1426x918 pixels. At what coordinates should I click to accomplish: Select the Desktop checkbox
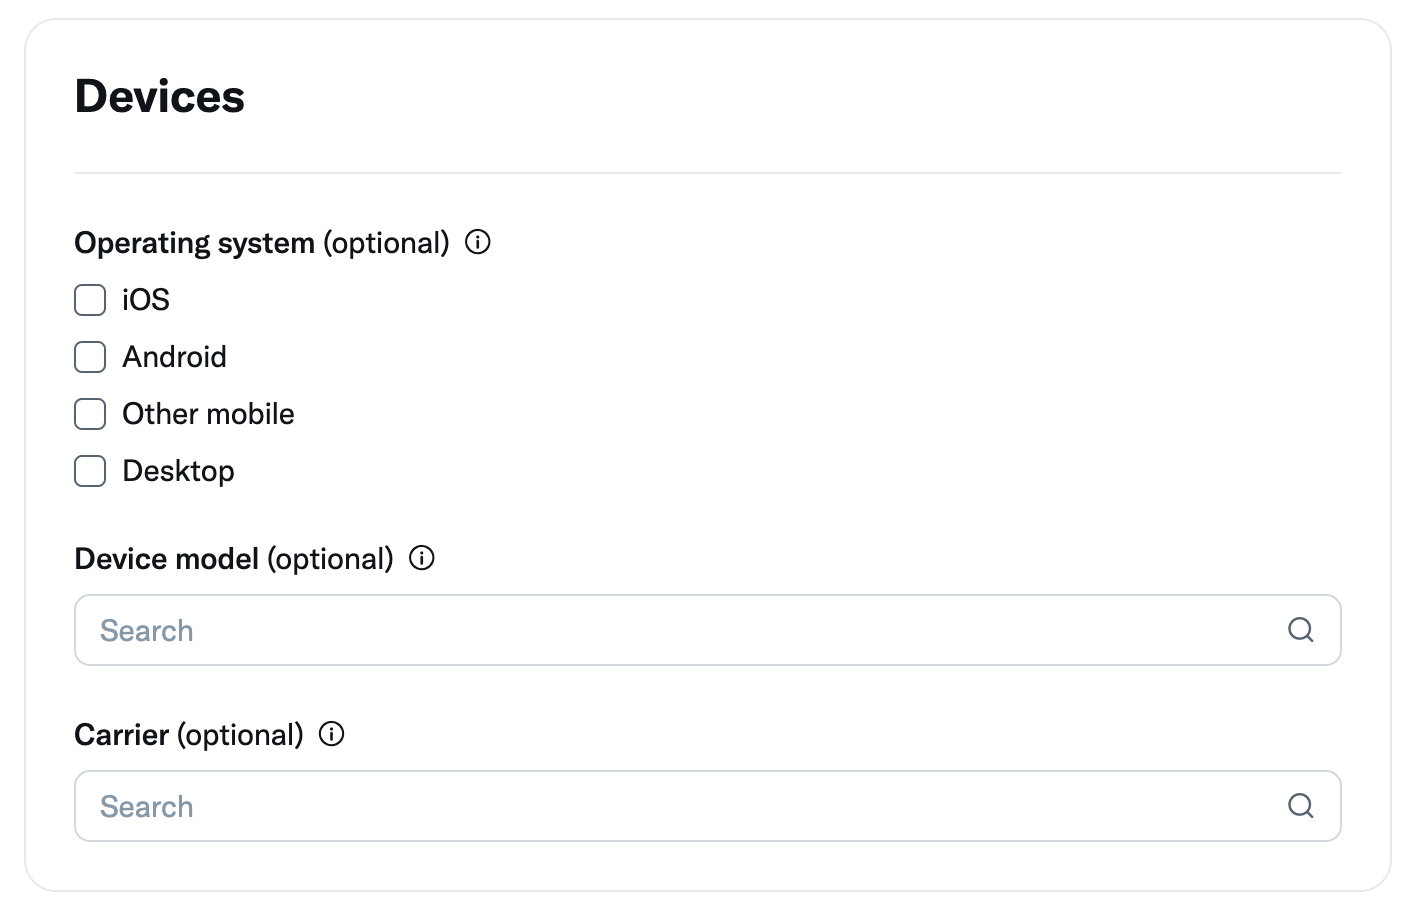[90, 471]
